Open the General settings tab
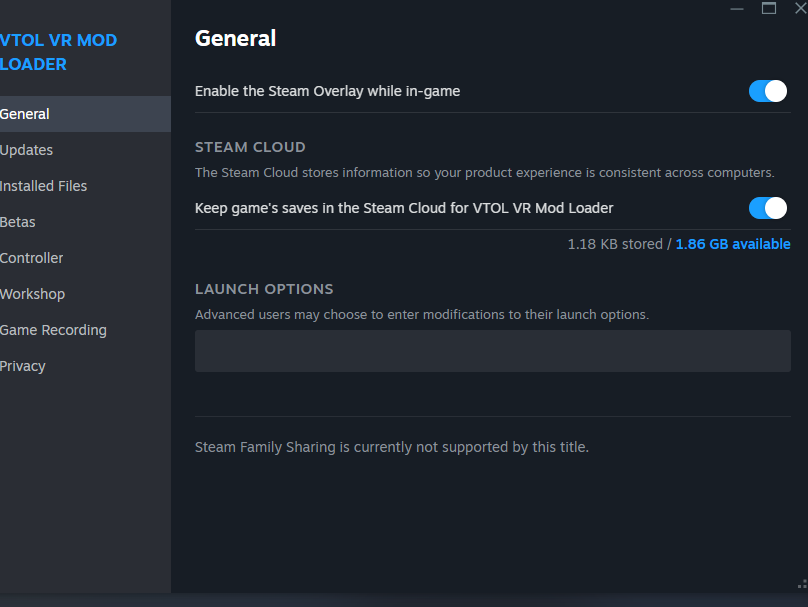This screenshot has height=607, width=808. click(85, 114)
